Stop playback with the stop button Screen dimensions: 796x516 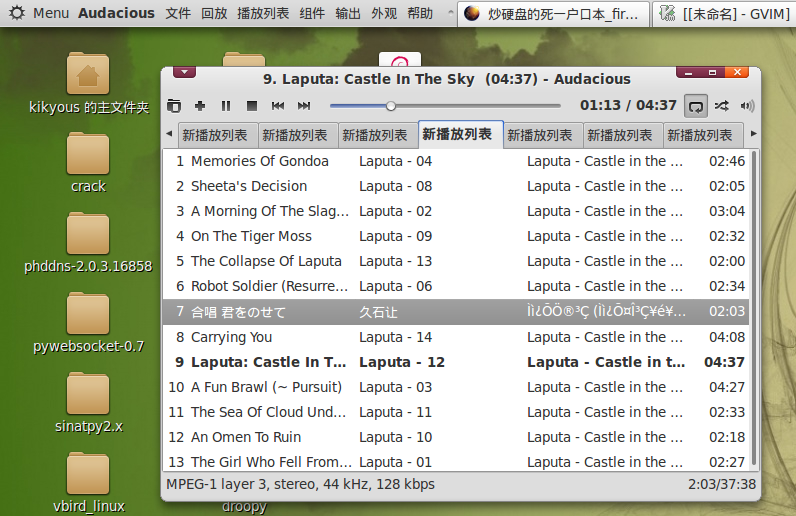(x=252, y=106)
